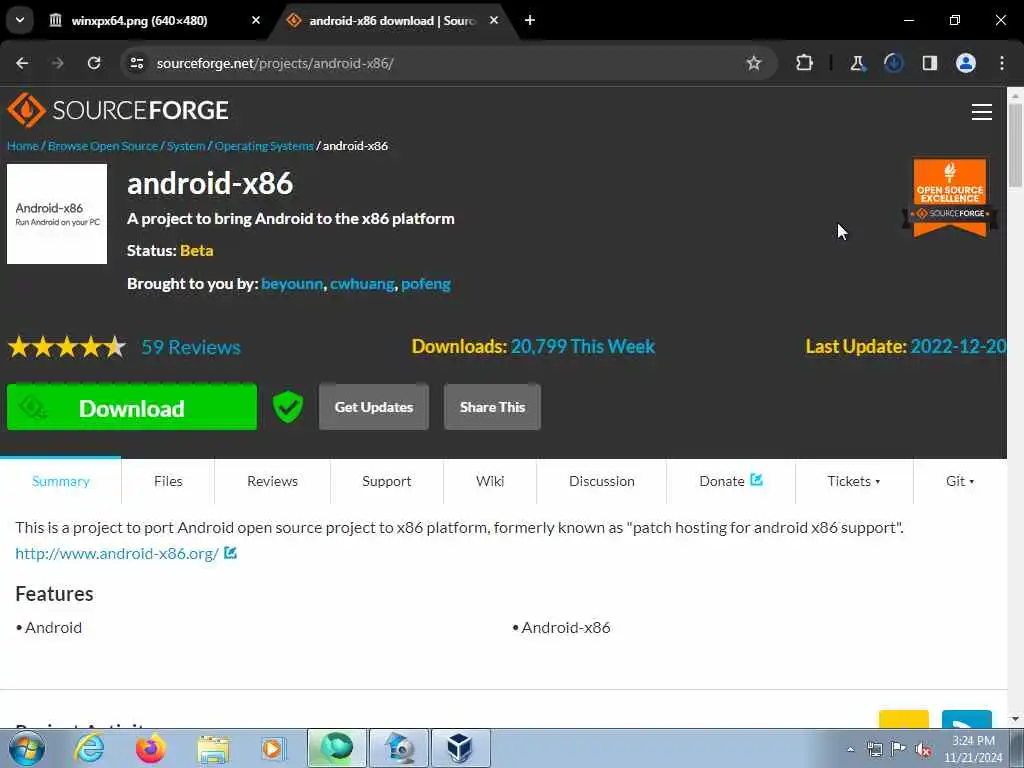Expand the Git dropdown
Image resolution: width=1024 pixels, height=768 pixels.
[960, 481]
